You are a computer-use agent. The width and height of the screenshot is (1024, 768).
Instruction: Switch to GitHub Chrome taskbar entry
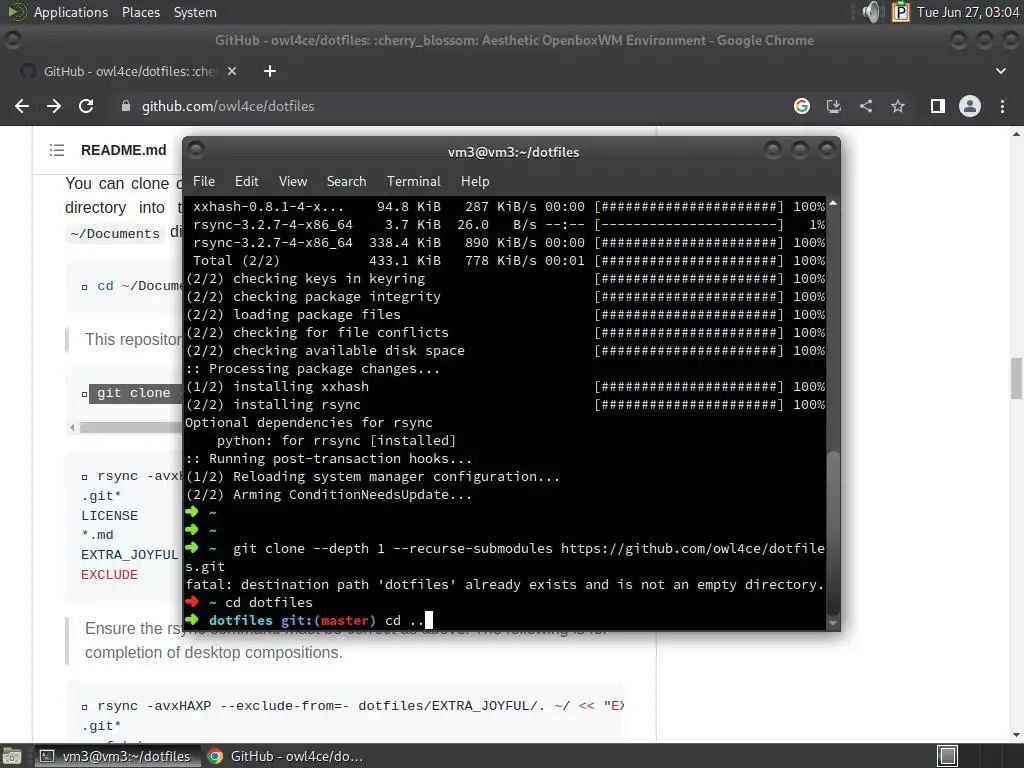tap(285, 756)
